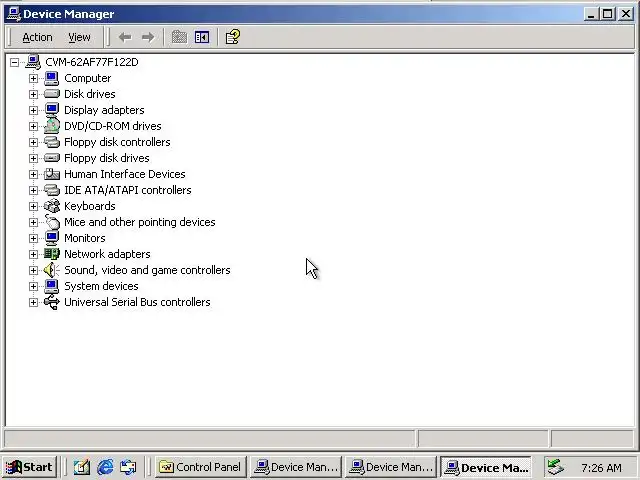640x480 pixels.
Task: Expand the Disk drives category
Action: pyautogui.click(x=33, y=94)
